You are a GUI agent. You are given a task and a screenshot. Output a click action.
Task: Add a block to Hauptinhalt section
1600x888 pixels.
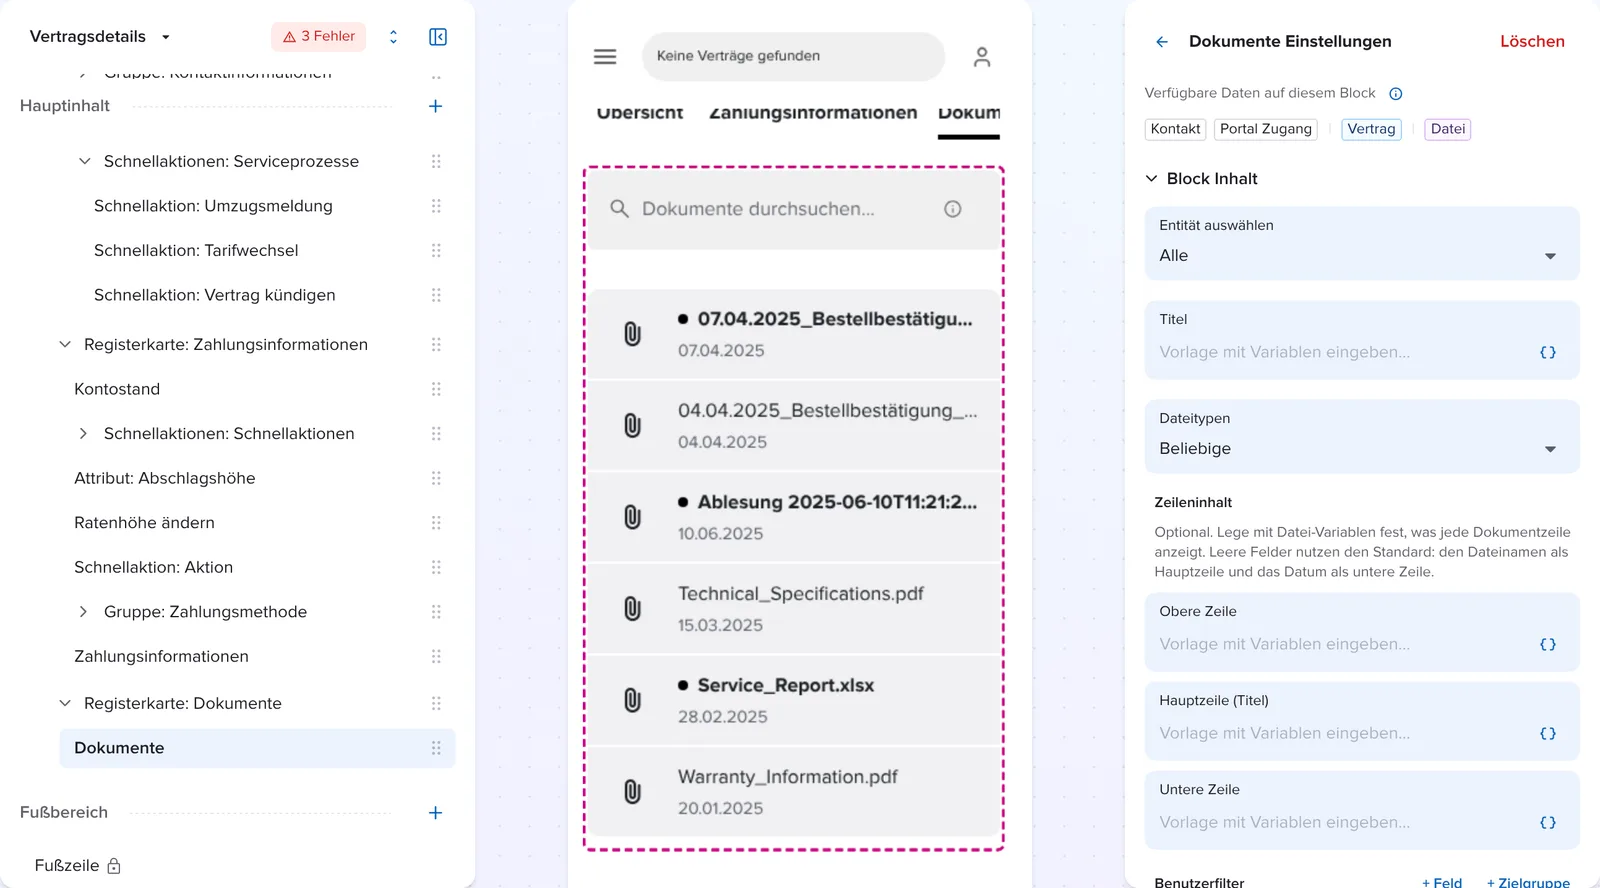tap(436, 106)
